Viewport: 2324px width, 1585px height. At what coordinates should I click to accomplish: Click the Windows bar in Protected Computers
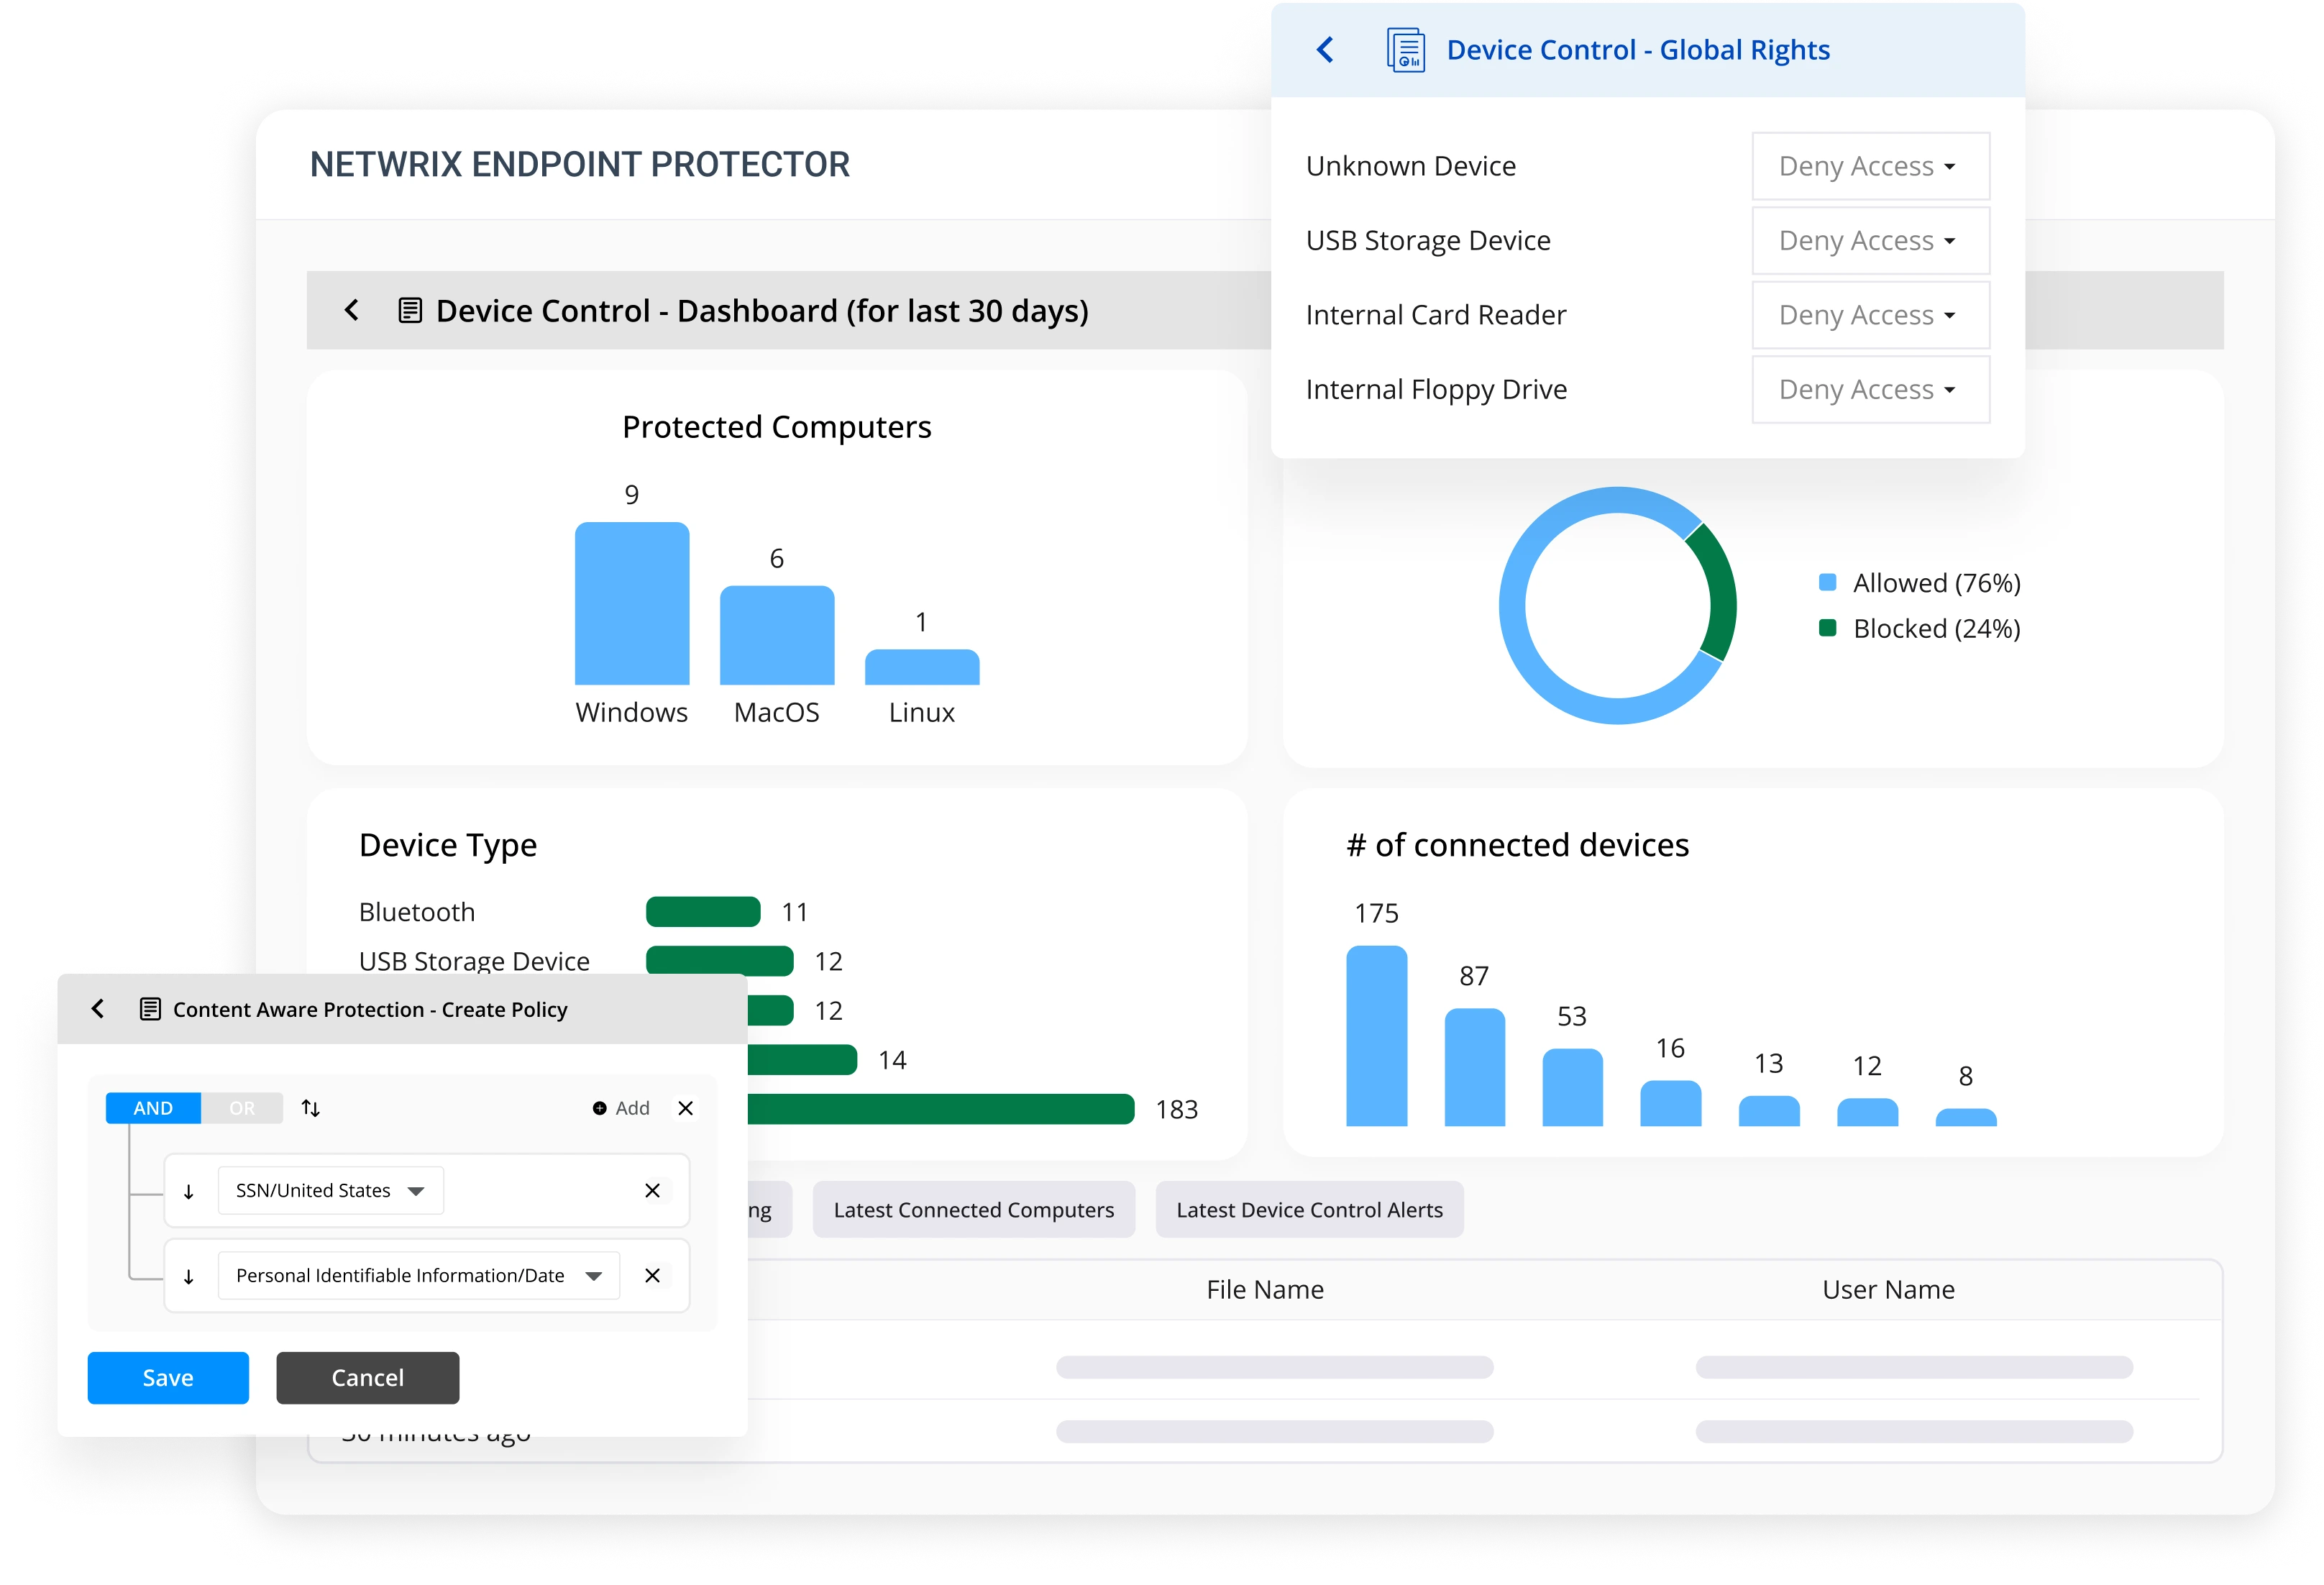coord(632,603)
